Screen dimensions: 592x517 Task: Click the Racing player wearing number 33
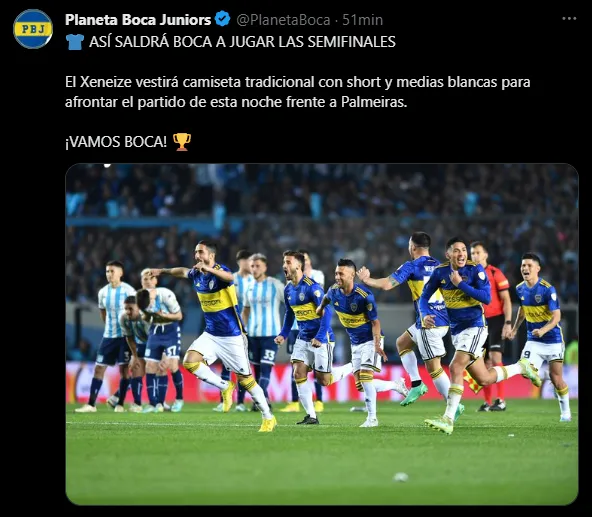click(262, 332)
